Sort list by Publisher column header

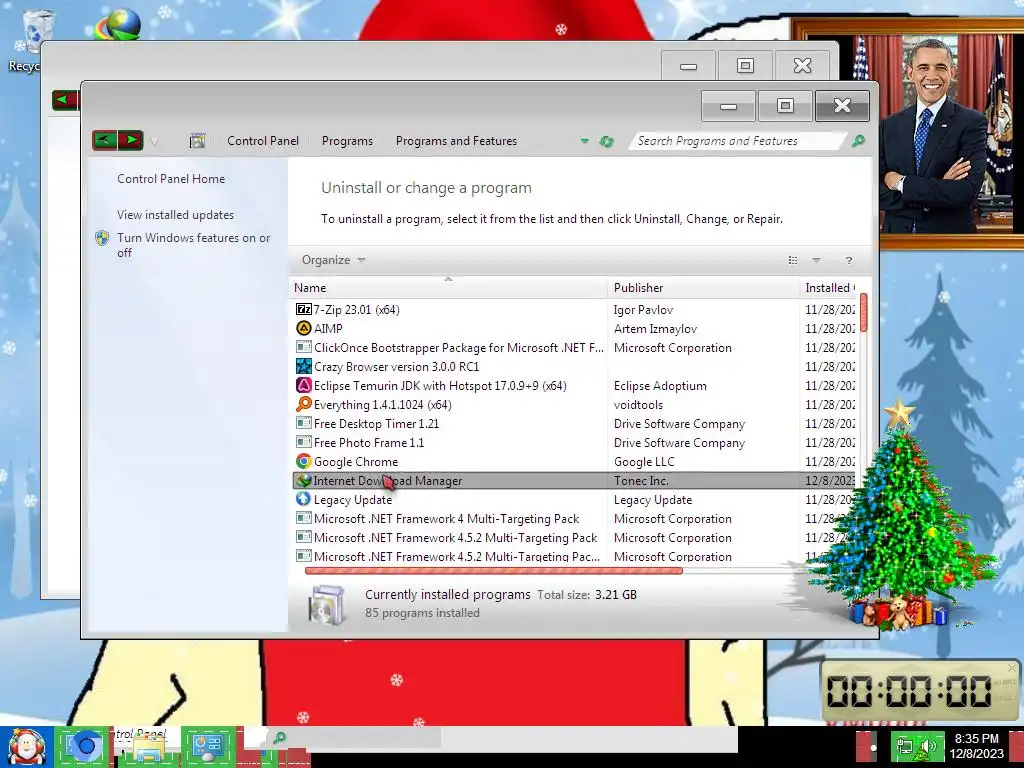coord(703,287)
